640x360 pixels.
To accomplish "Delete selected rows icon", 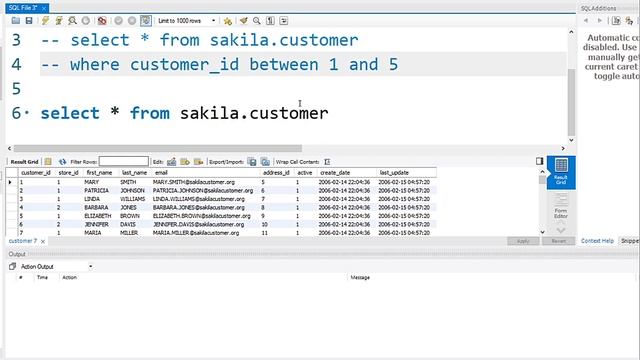I will (x=198, y=162).
